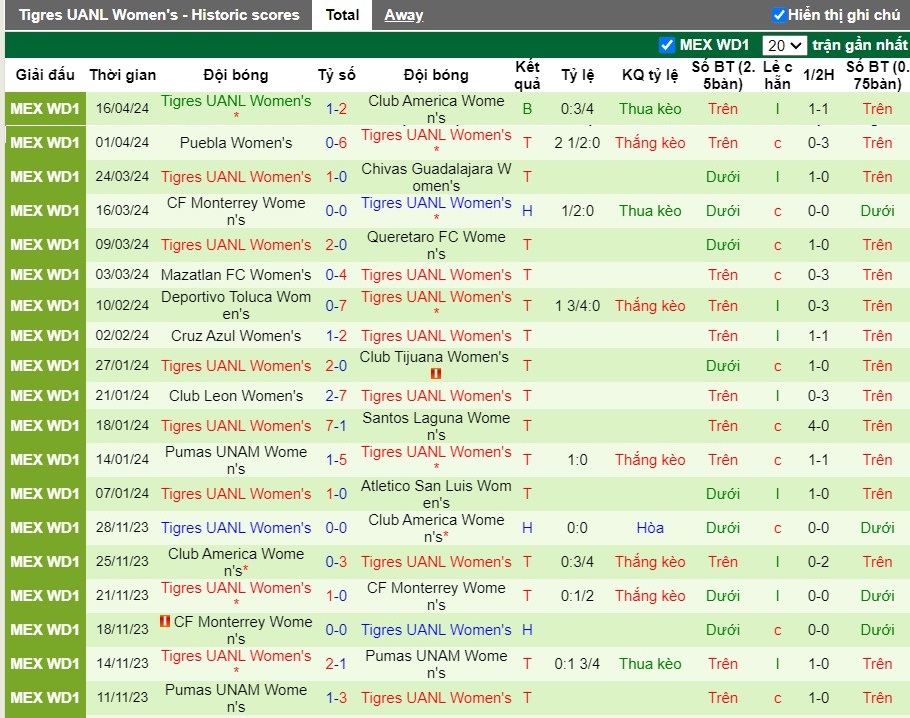Click the Lẻ chẵn column header
910x718 pixels.
click(777, 75)
